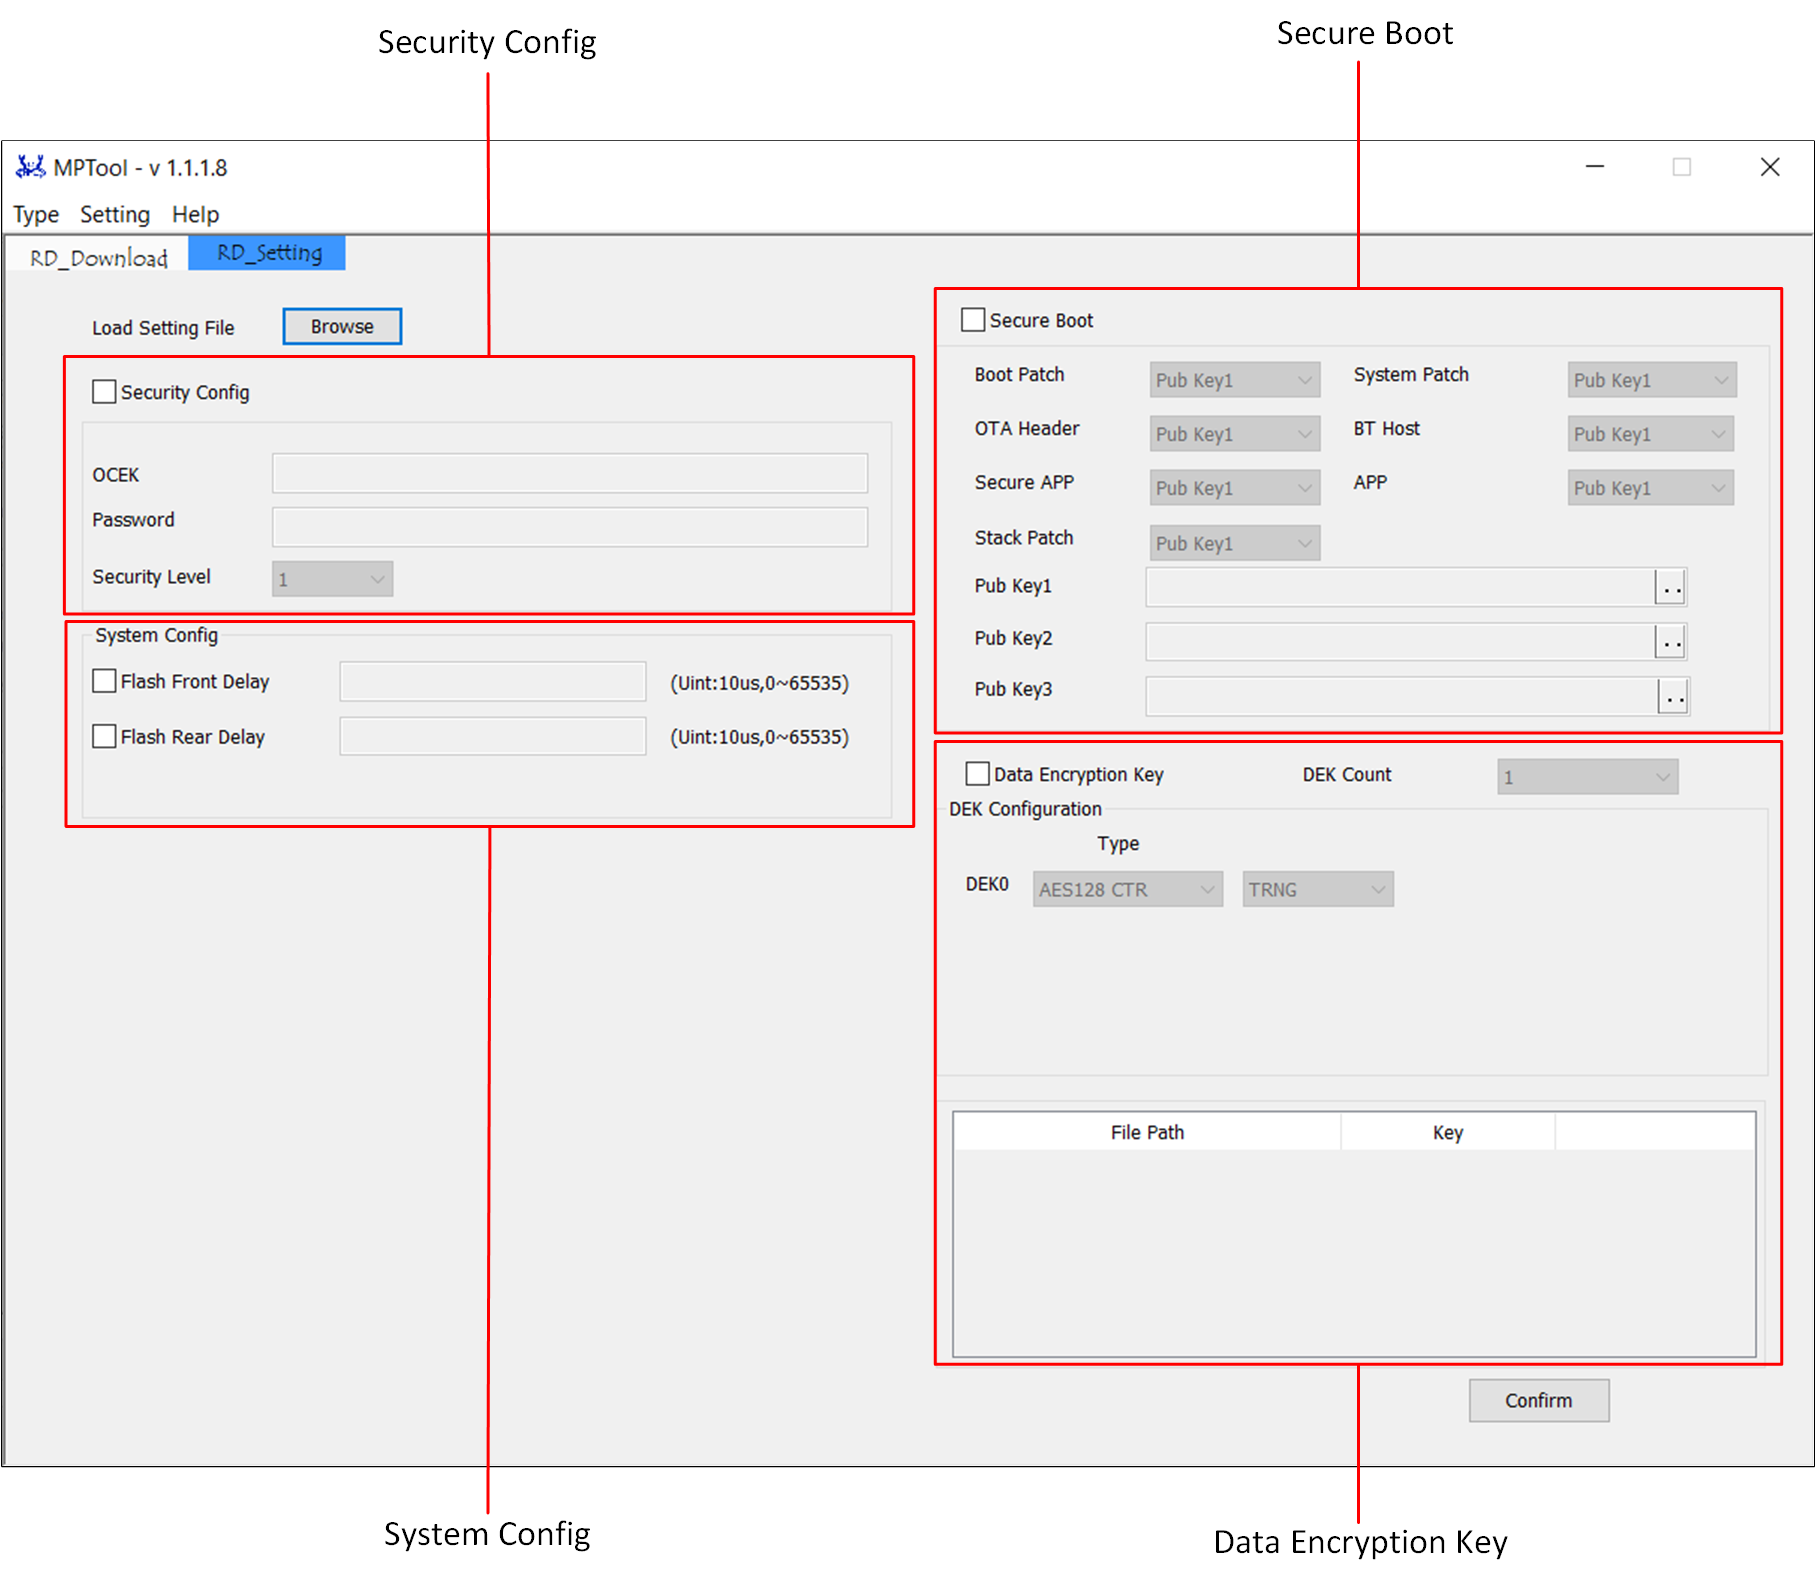Open the Setting menu
Image resolution: width=1816 pixels, height=1582 pixels.
click(115, 215)
